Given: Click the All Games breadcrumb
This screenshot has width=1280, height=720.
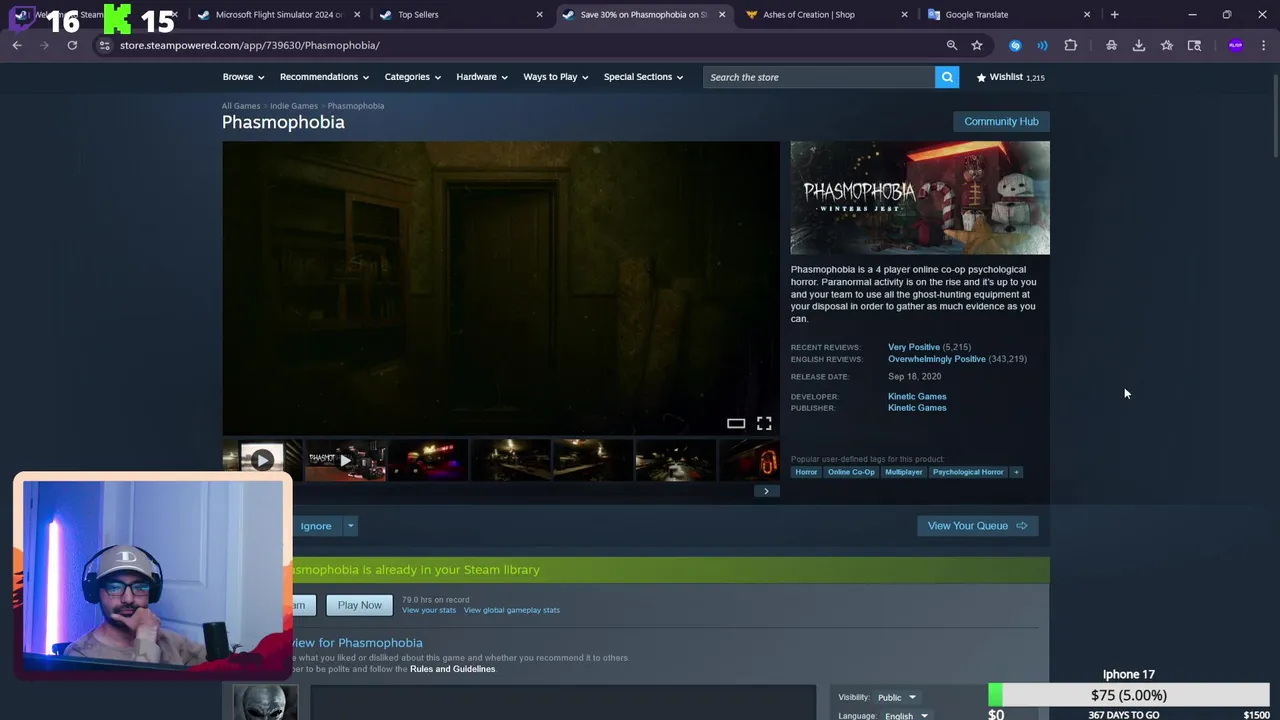Looking at the screenshot, I should pos(241,106).
